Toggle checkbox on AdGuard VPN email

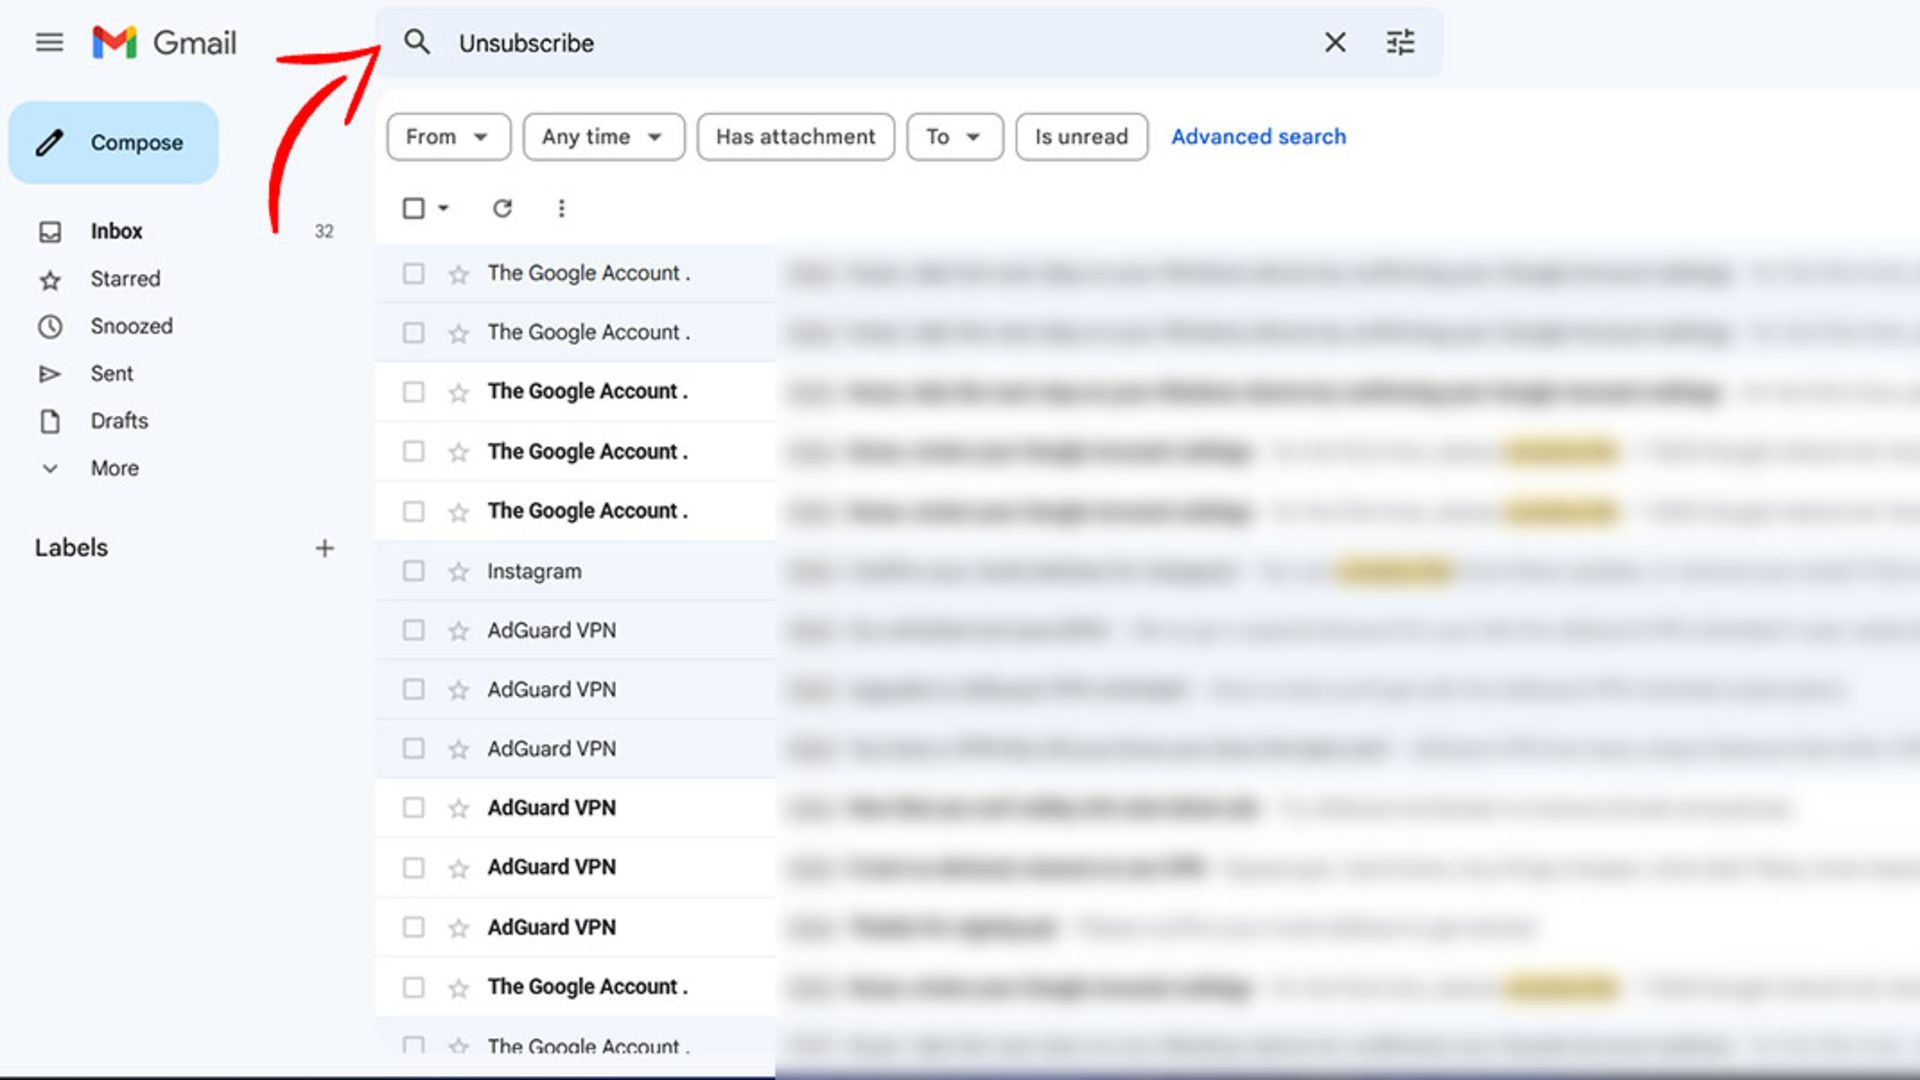click(x=413, y=629)
